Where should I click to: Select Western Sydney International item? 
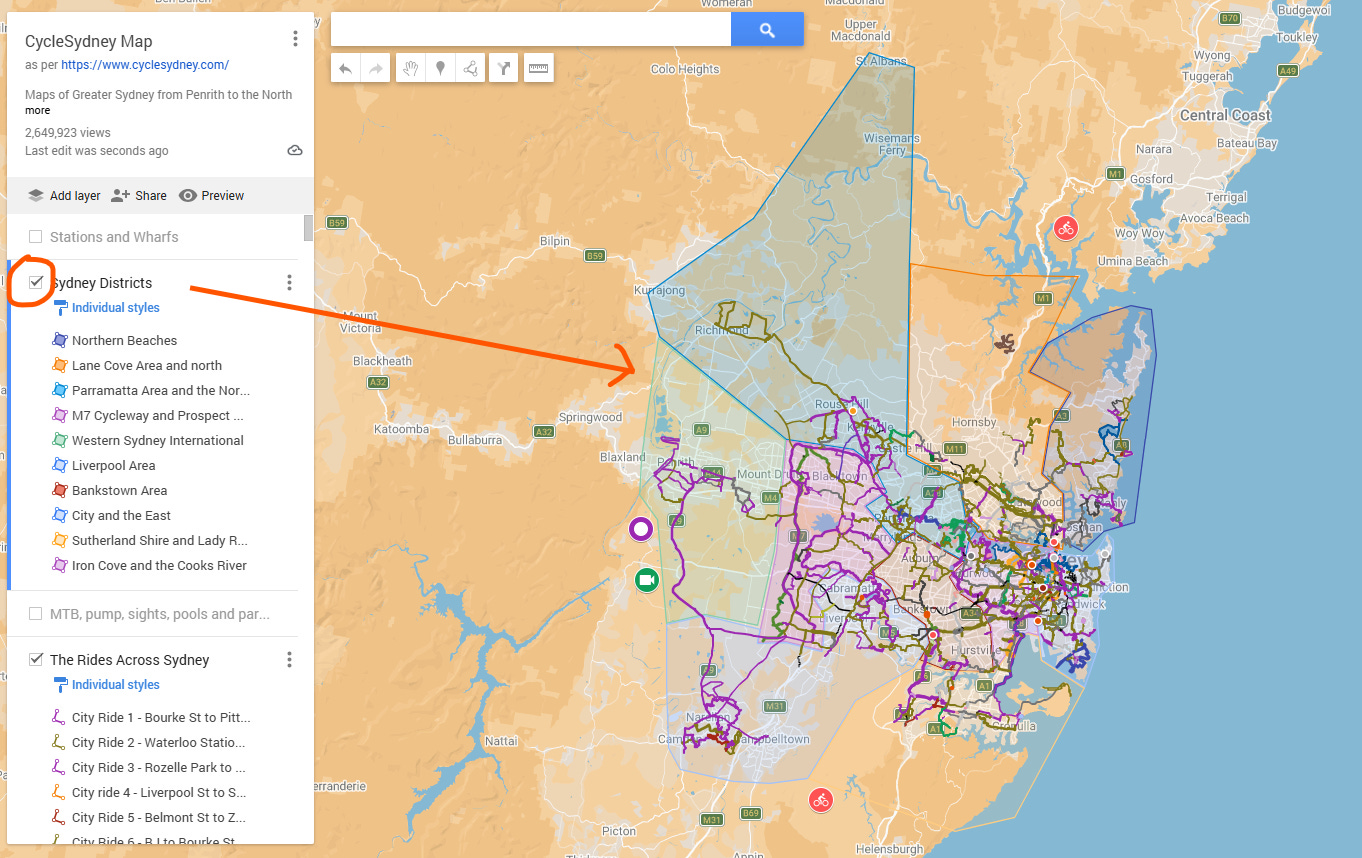(158, 440)
